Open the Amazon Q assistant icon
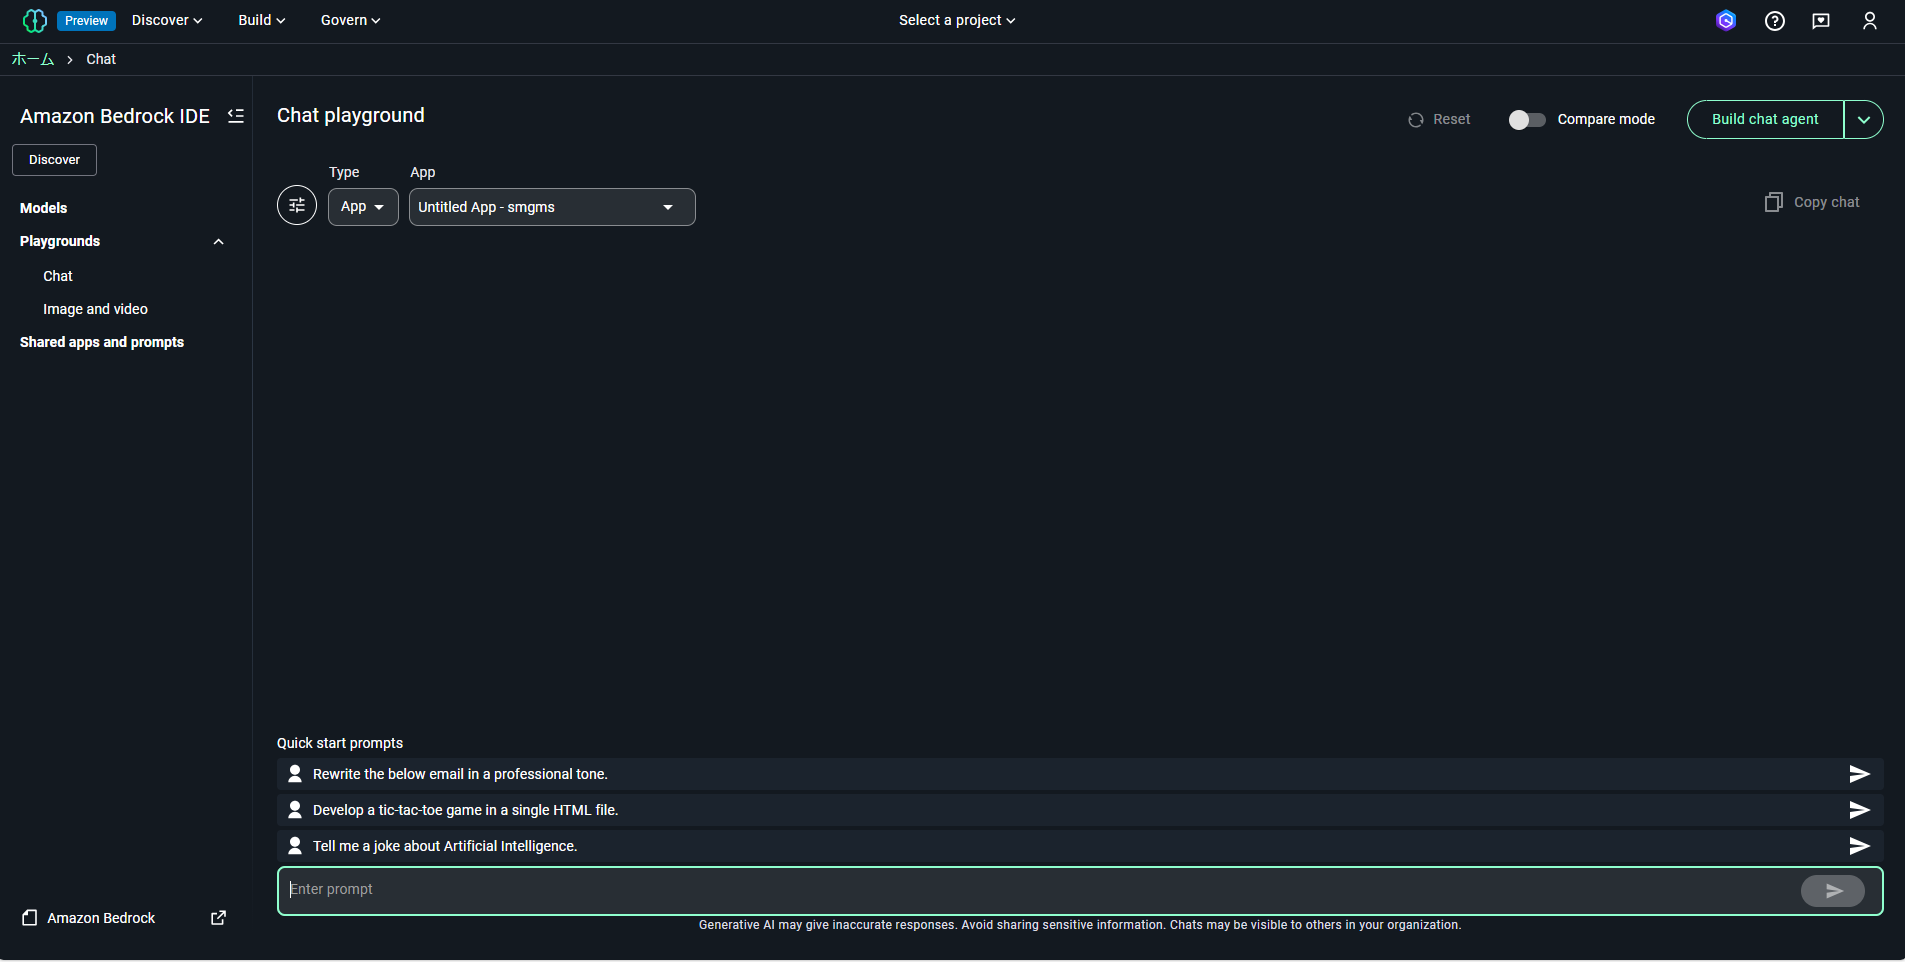 [1725, 20]
